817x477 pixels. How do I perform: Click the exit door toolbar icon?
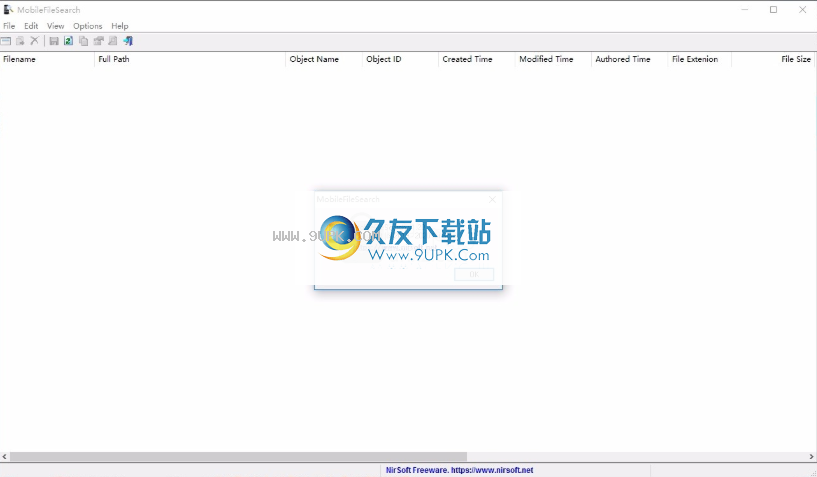point(128,41)
